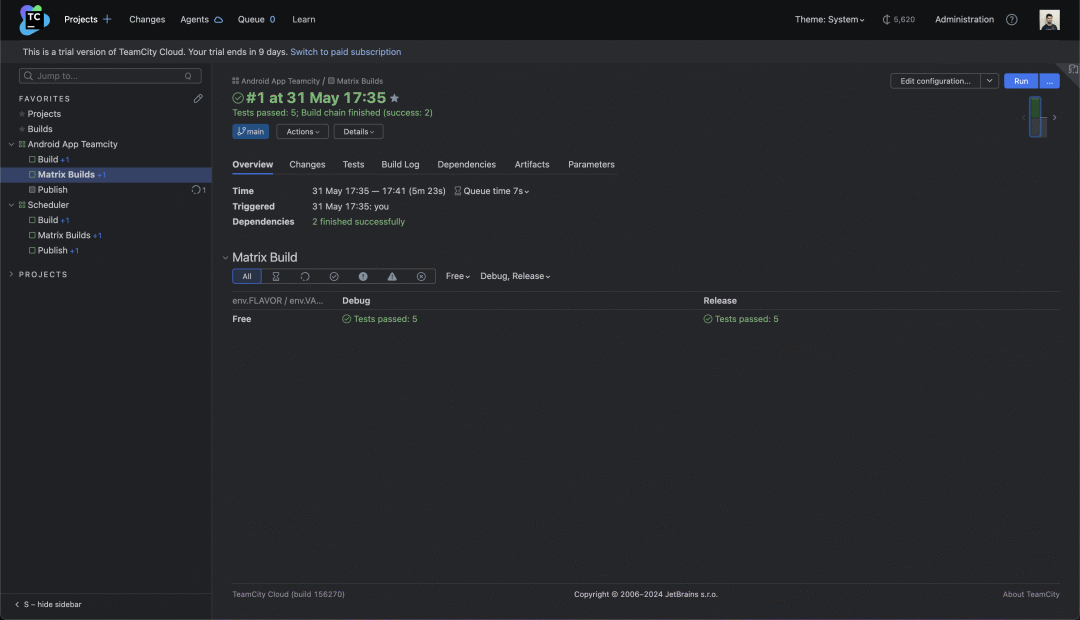Screen dimensions: 1080x620
Task: Filter matrix builds by queued hourglass icon
Action: pos(276,276)
